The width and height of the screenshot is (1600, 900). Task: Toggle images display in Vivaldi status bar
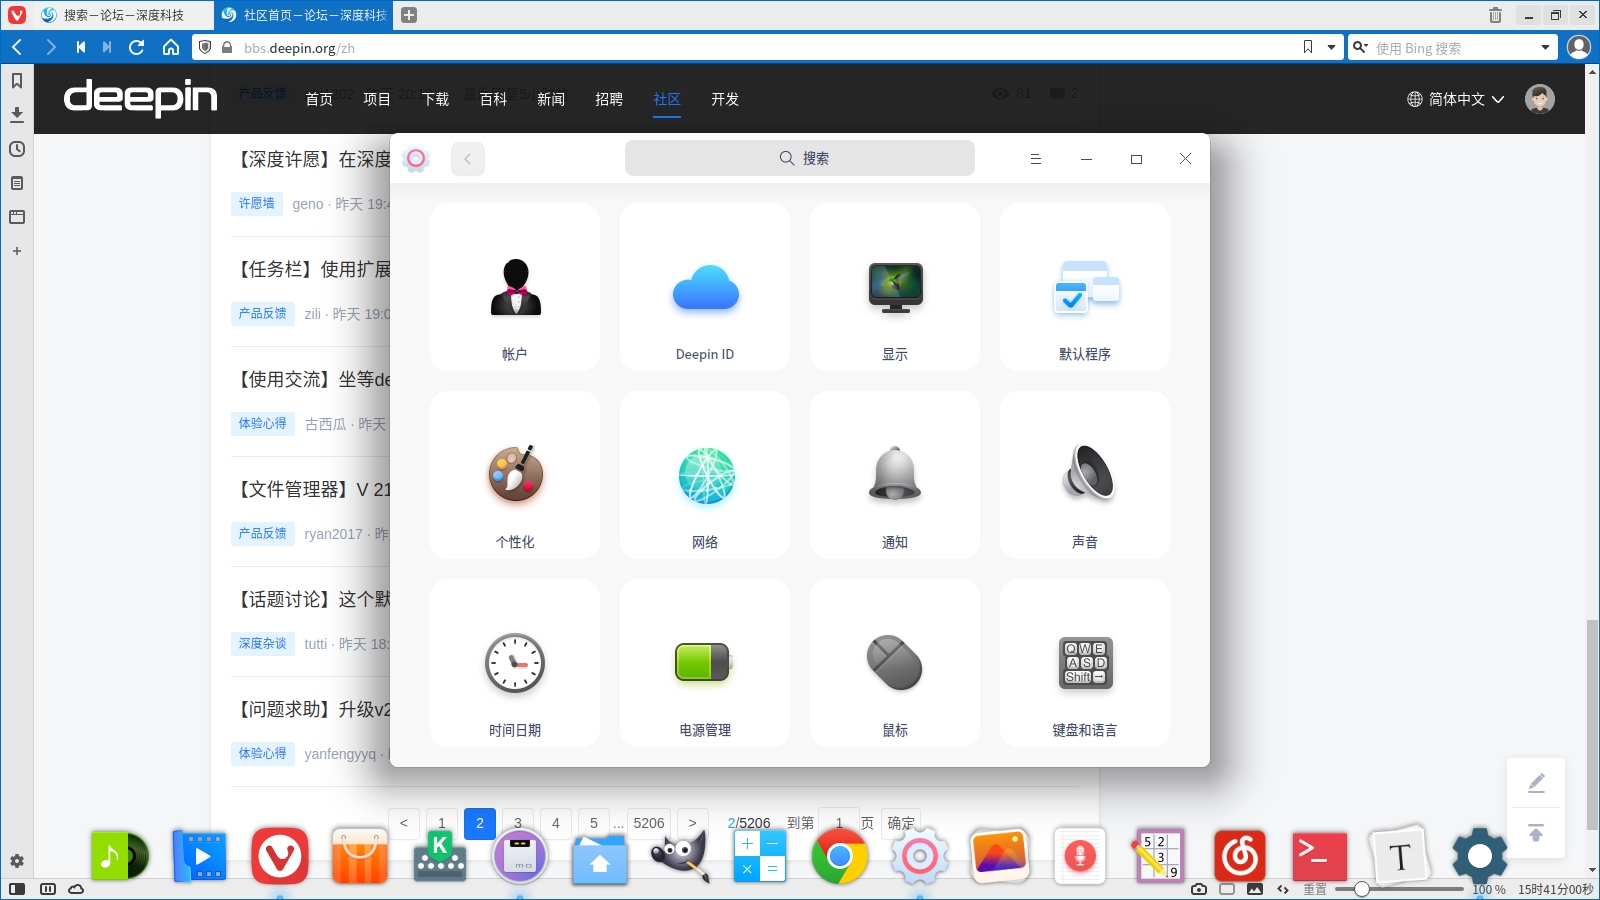coord(1255,889)
